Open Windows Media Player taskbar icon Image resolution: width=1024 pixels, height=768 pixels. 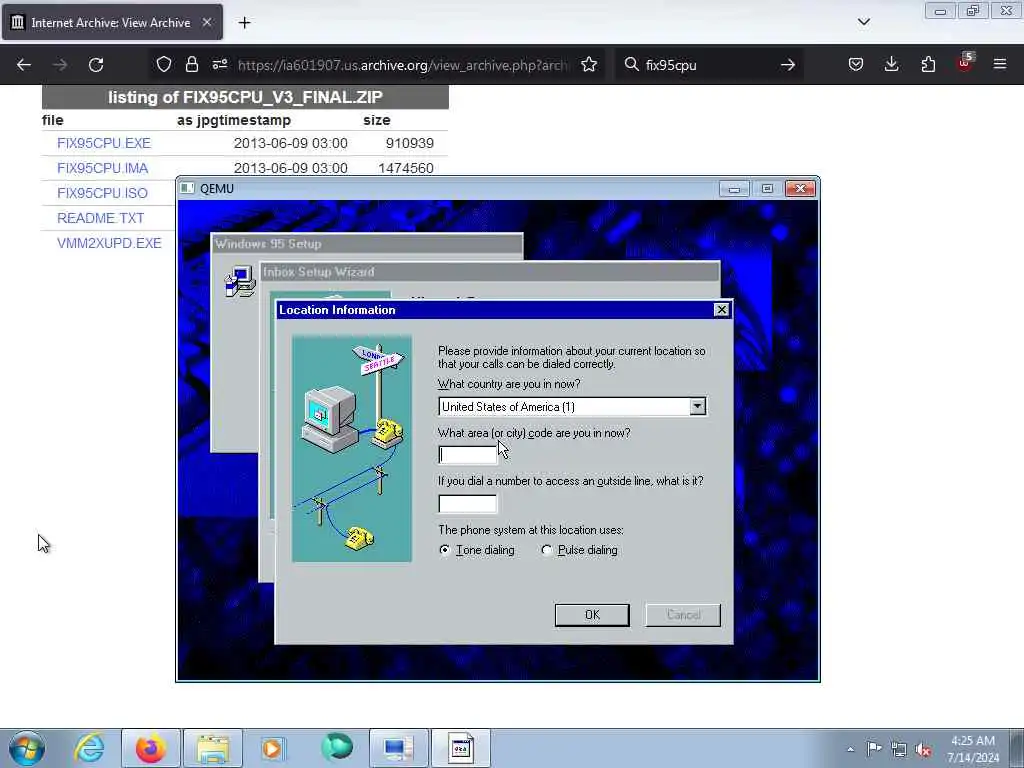pos(273,748)
